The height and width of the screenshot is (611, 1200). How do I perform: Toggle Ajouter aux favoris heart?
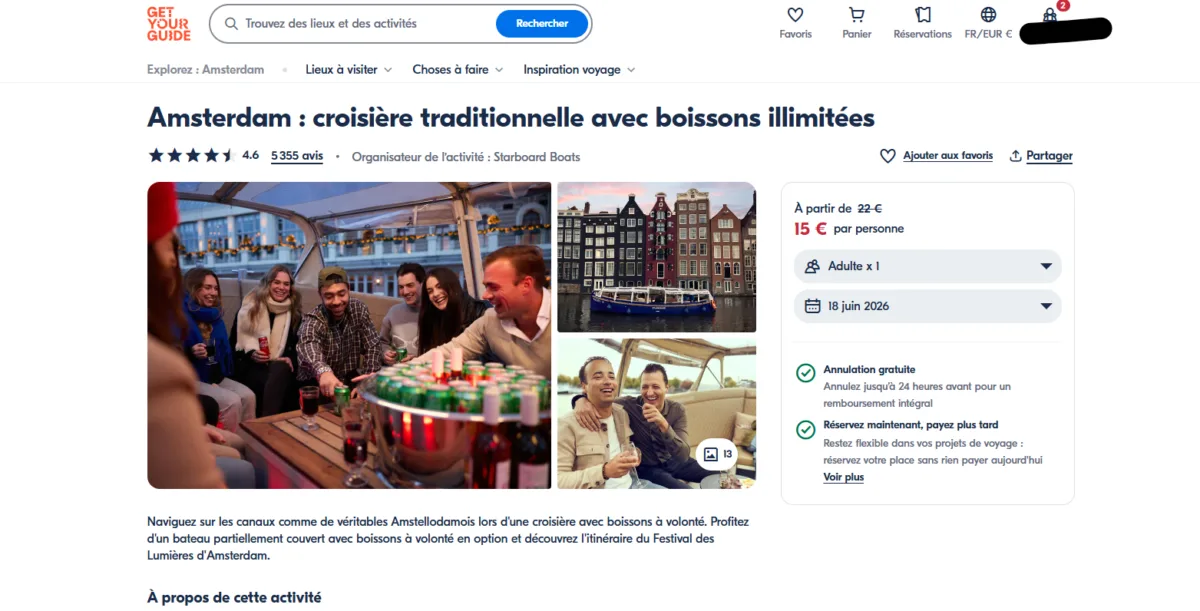[x=887, y=156]
